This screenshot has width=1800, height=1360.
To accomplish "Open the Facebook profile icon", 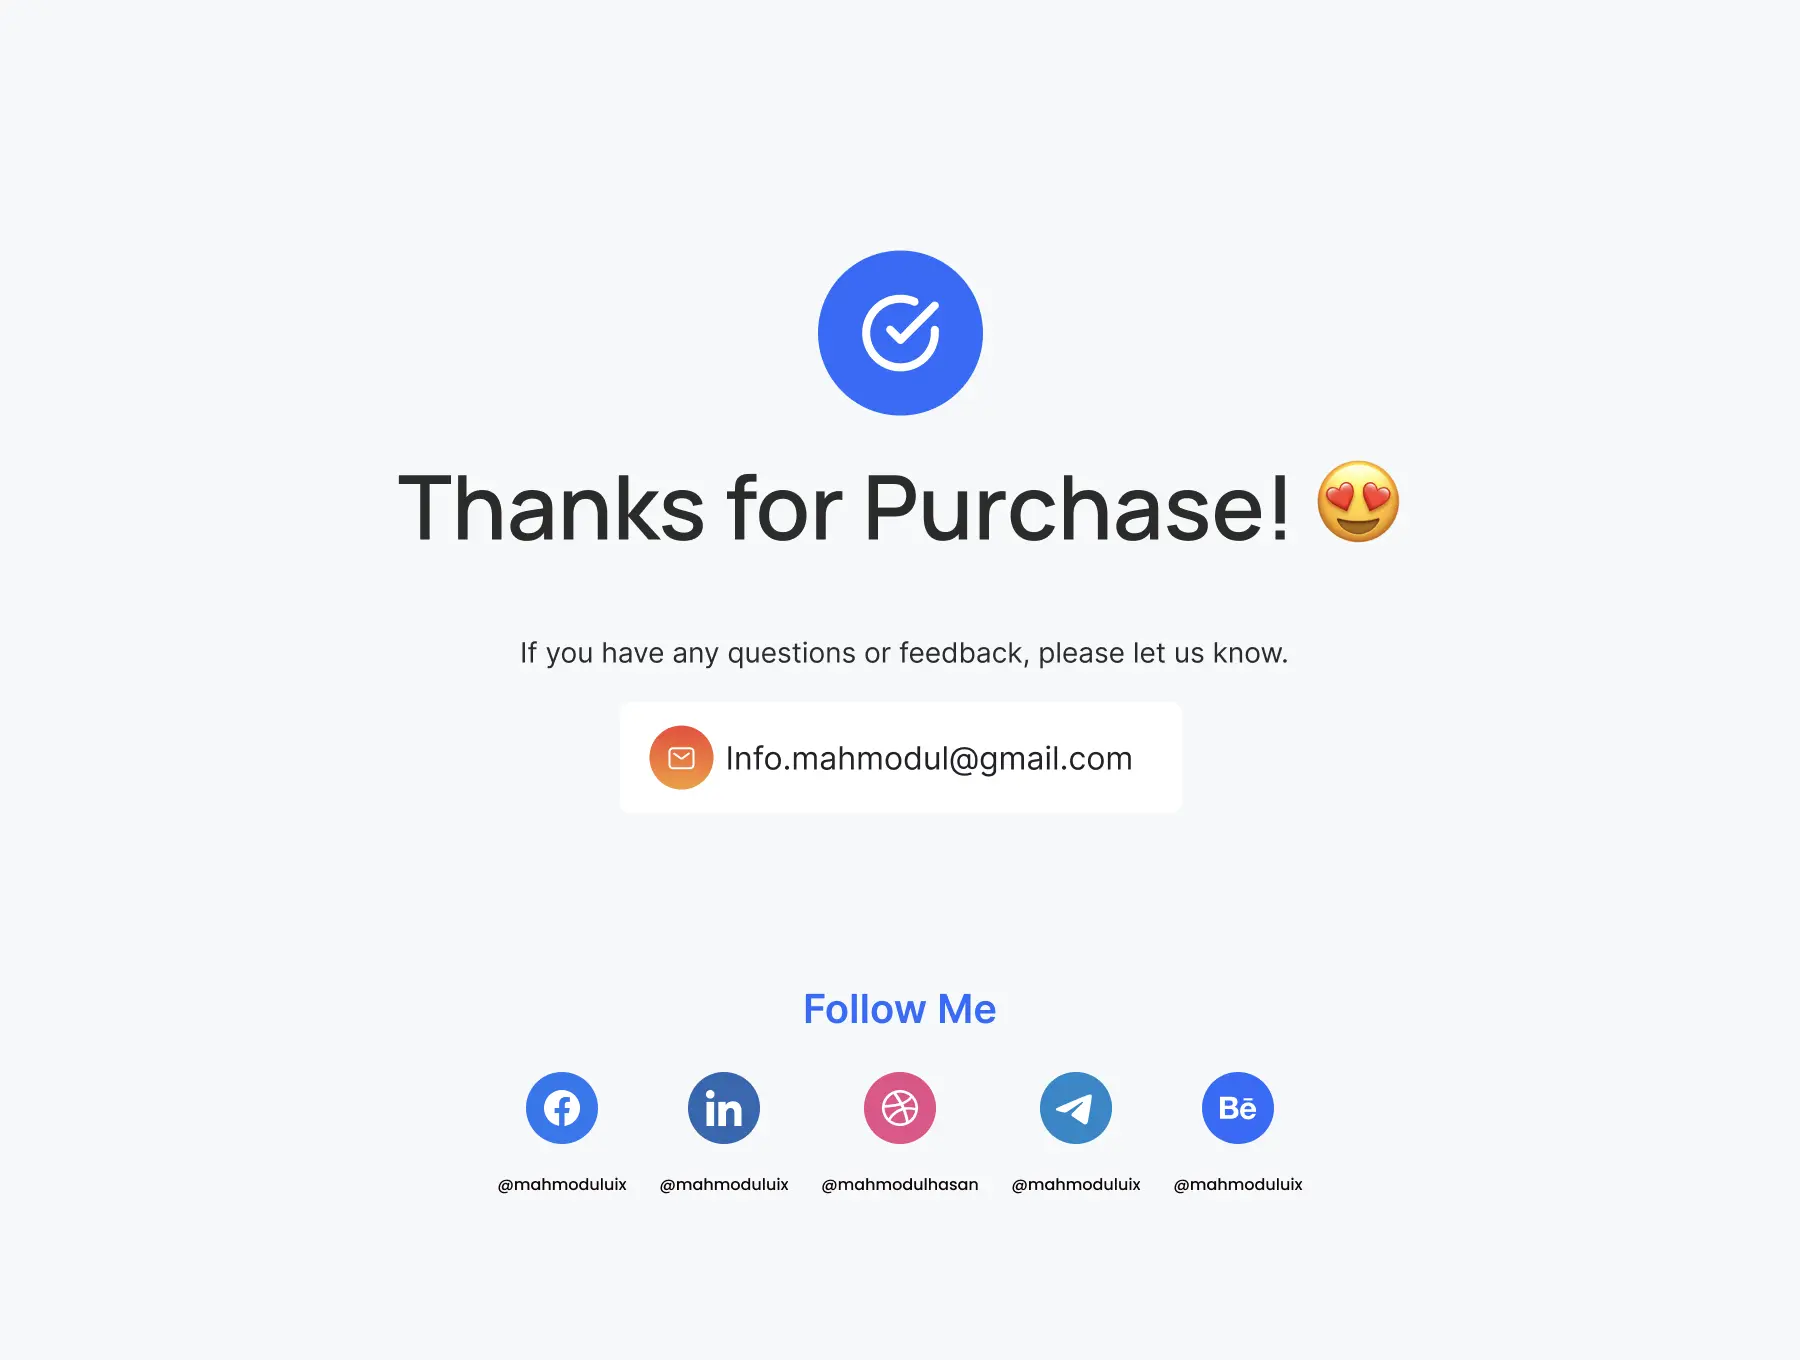I will (562, 1108).
